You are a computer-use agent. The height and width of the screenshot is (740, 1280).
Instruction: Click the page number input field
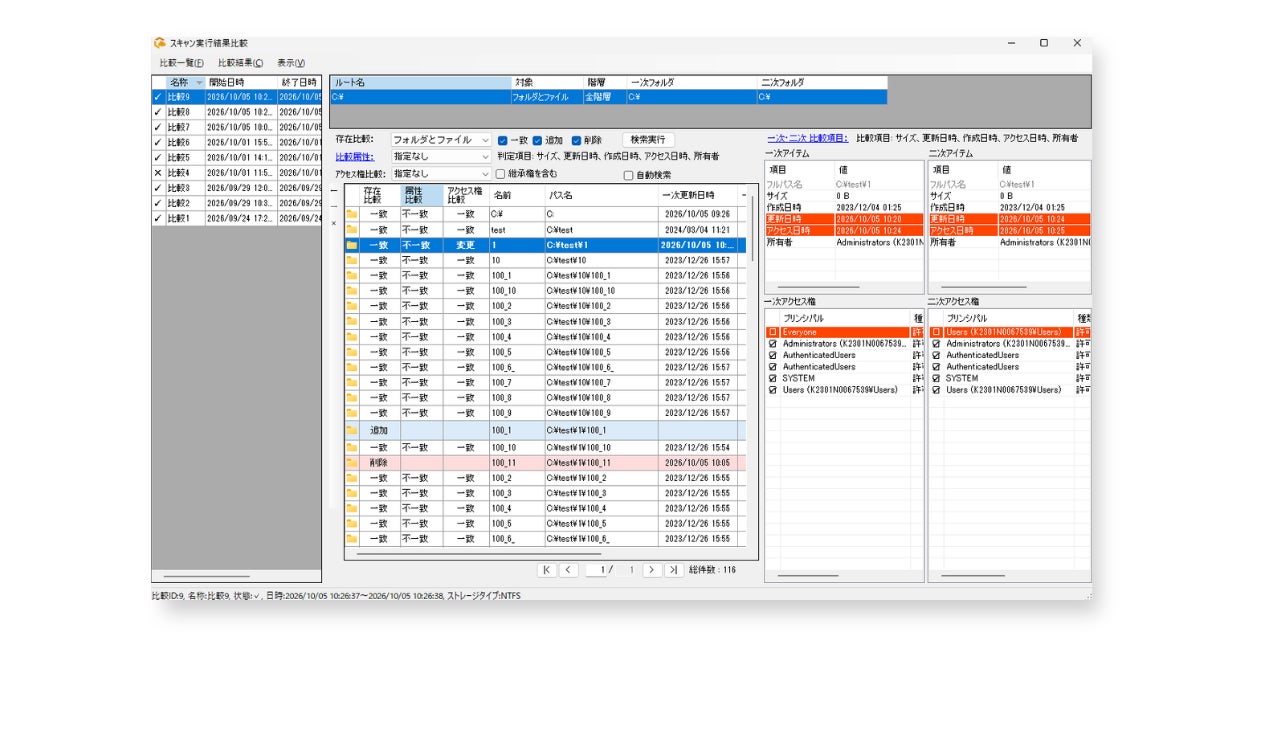click(598, 570)
